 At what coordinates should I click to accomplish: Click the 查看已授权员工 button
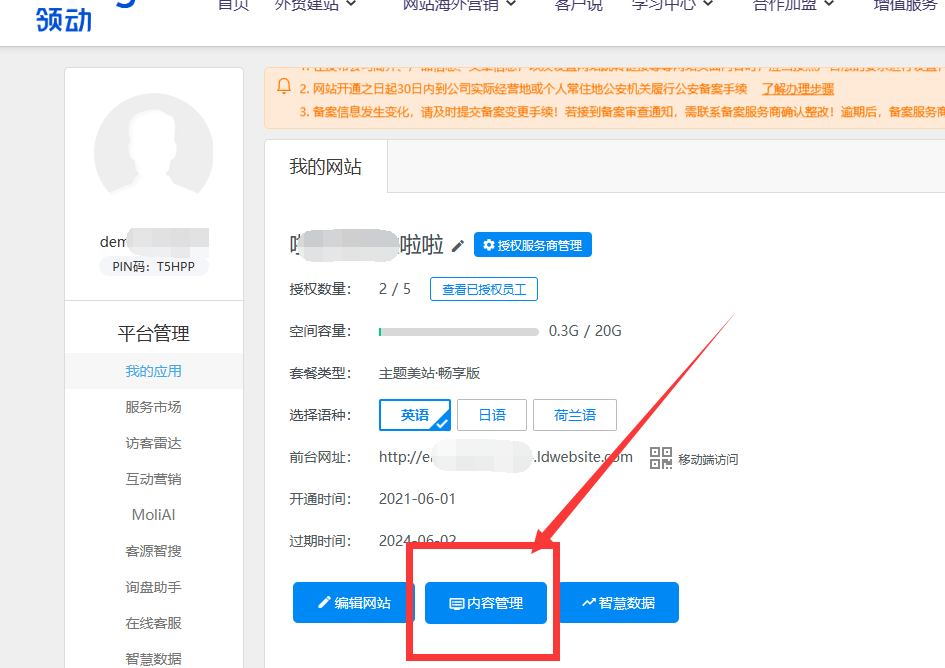pyautogui.click(x=484, y=289)
